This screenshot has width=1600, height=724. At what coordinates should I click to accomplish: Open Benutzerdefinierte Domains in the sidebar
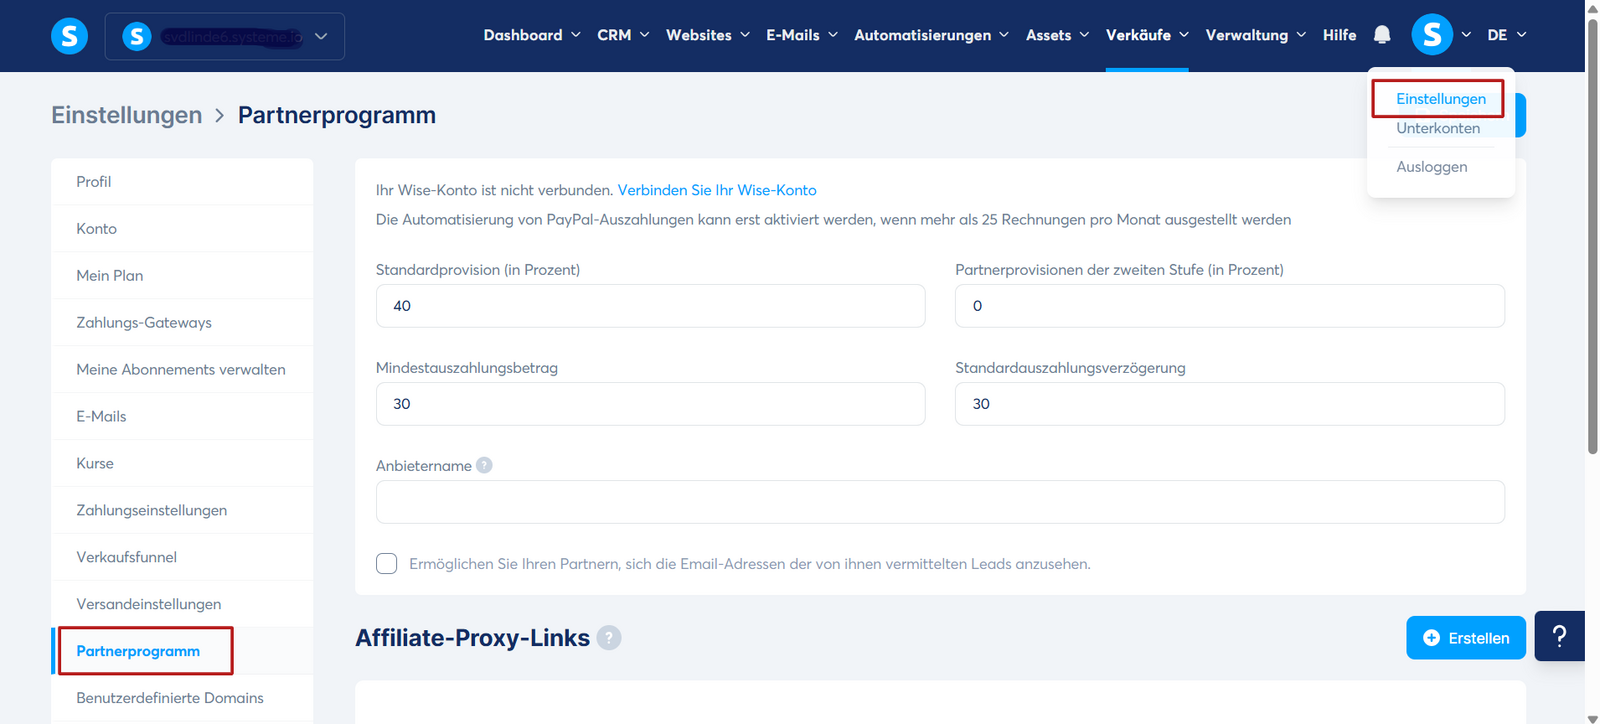click(182, 698)
